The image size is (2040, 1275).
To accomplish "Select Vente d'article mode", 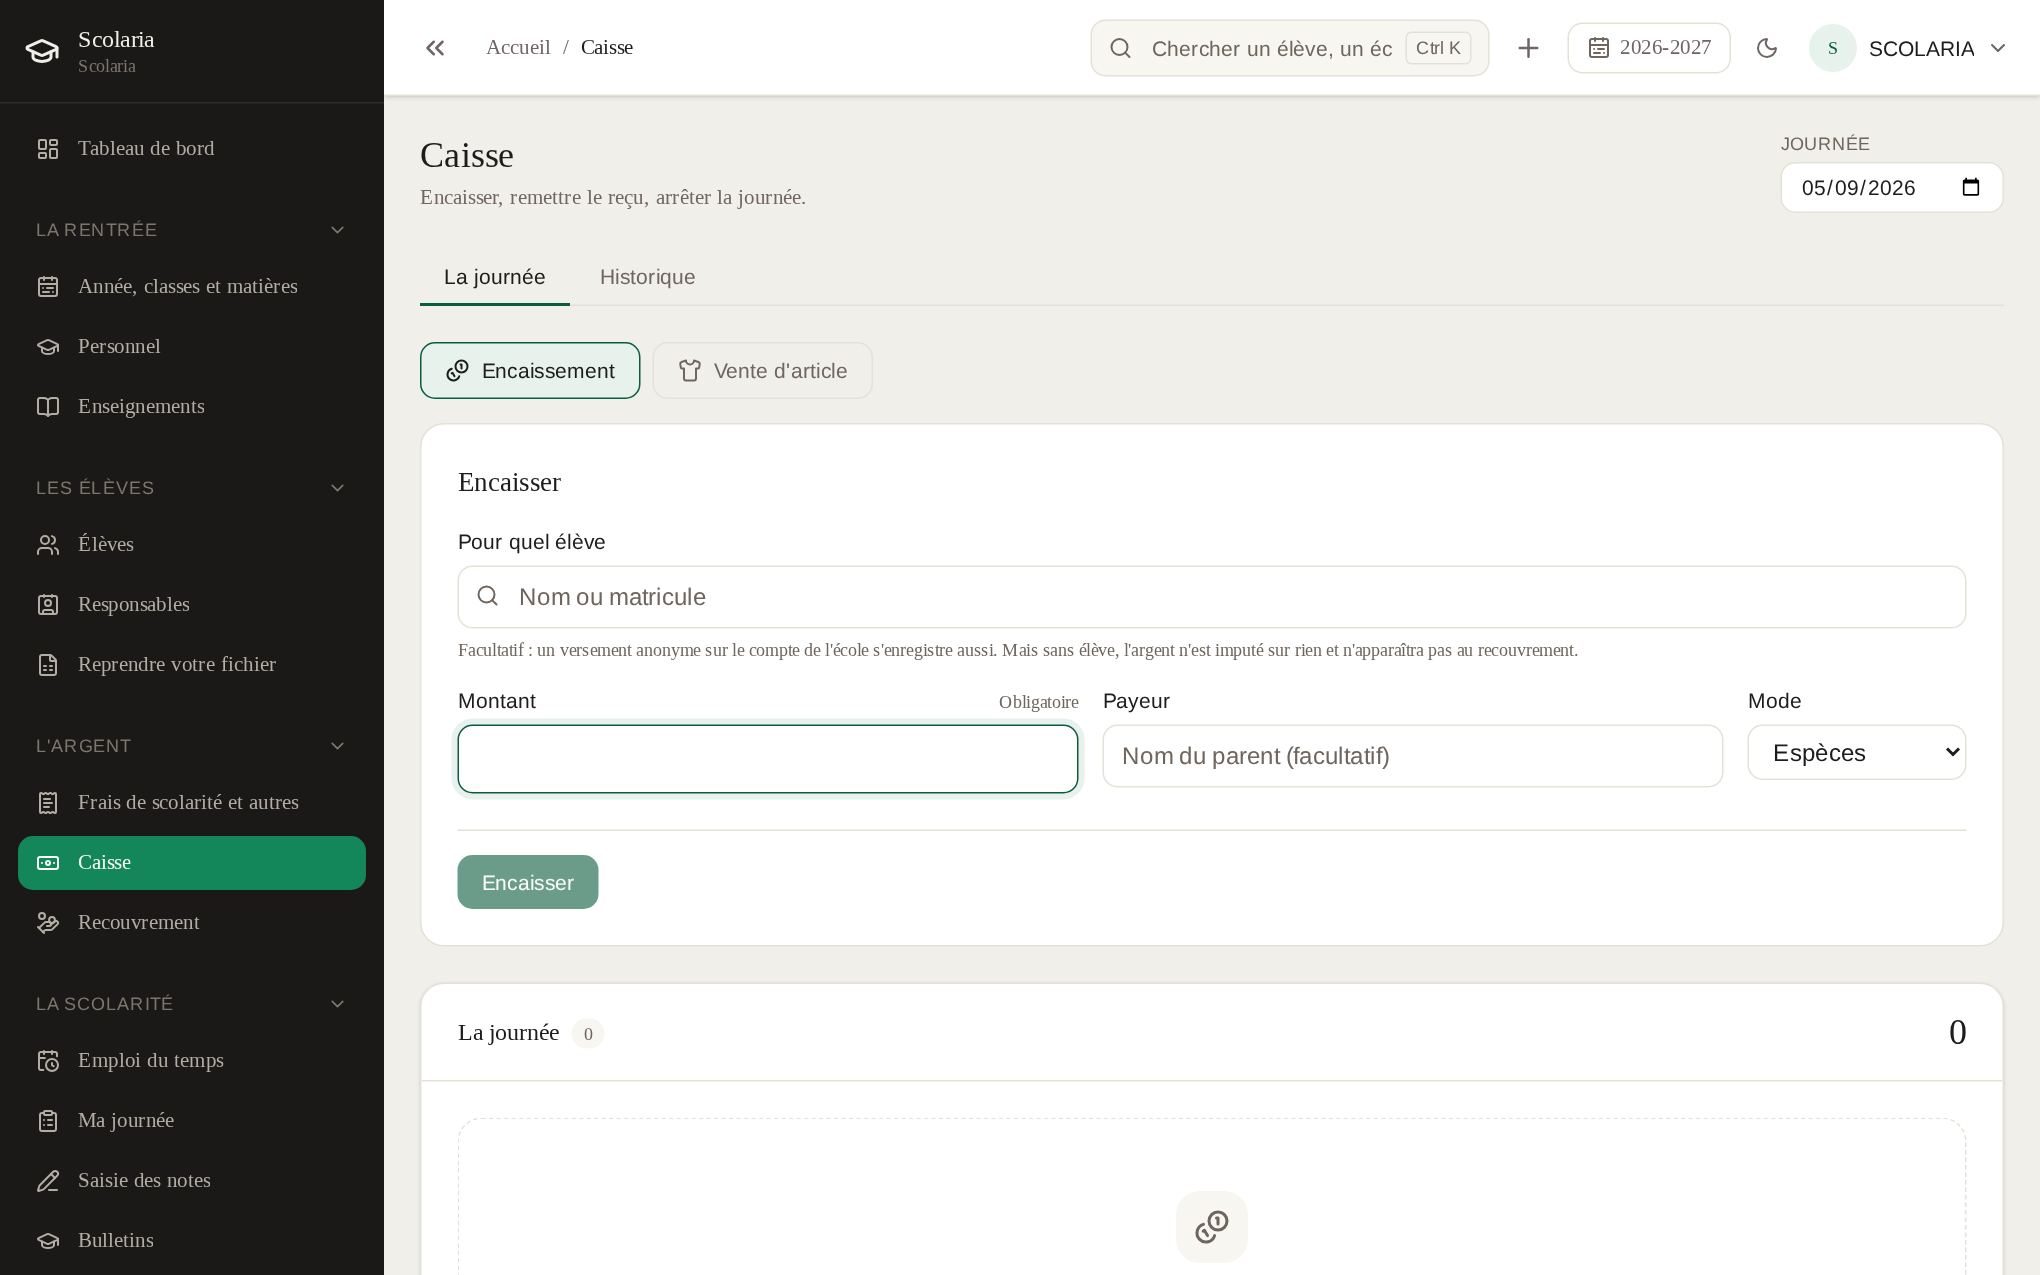I will pos(763,371).
